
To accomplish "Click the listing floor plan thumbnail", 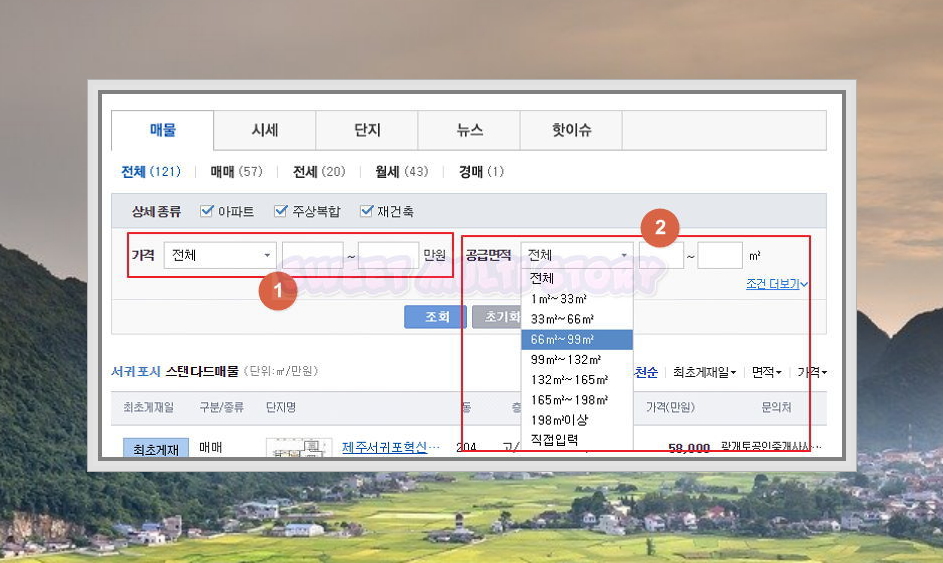I will (299, 448).
